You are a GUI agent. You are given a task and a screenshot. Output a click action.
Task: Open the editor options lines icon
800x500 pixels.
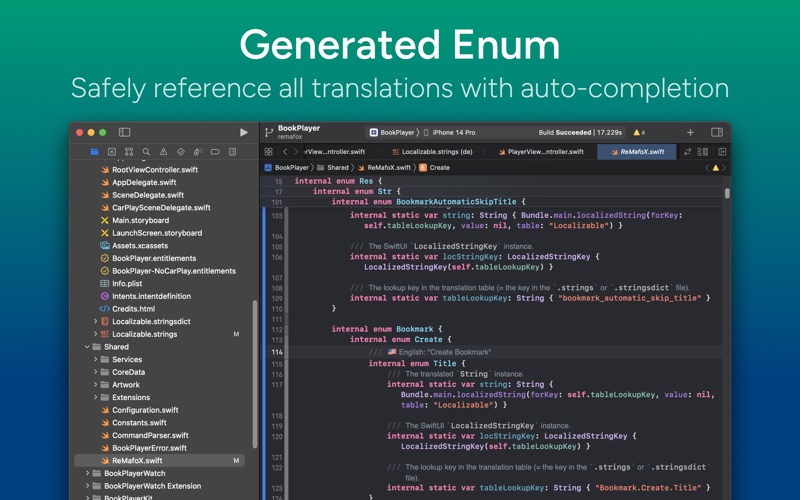pos(703,152)
